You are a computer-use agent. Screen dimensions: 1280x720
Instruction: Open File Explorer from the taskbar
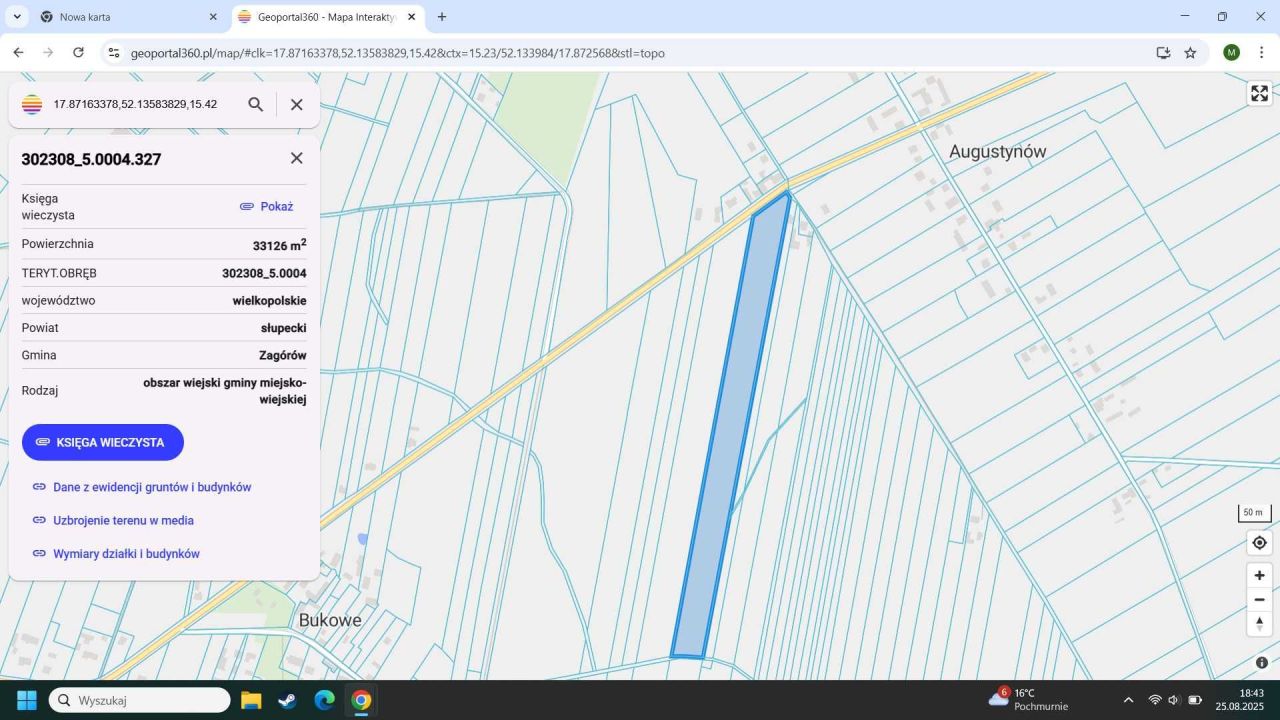point(250,700)
